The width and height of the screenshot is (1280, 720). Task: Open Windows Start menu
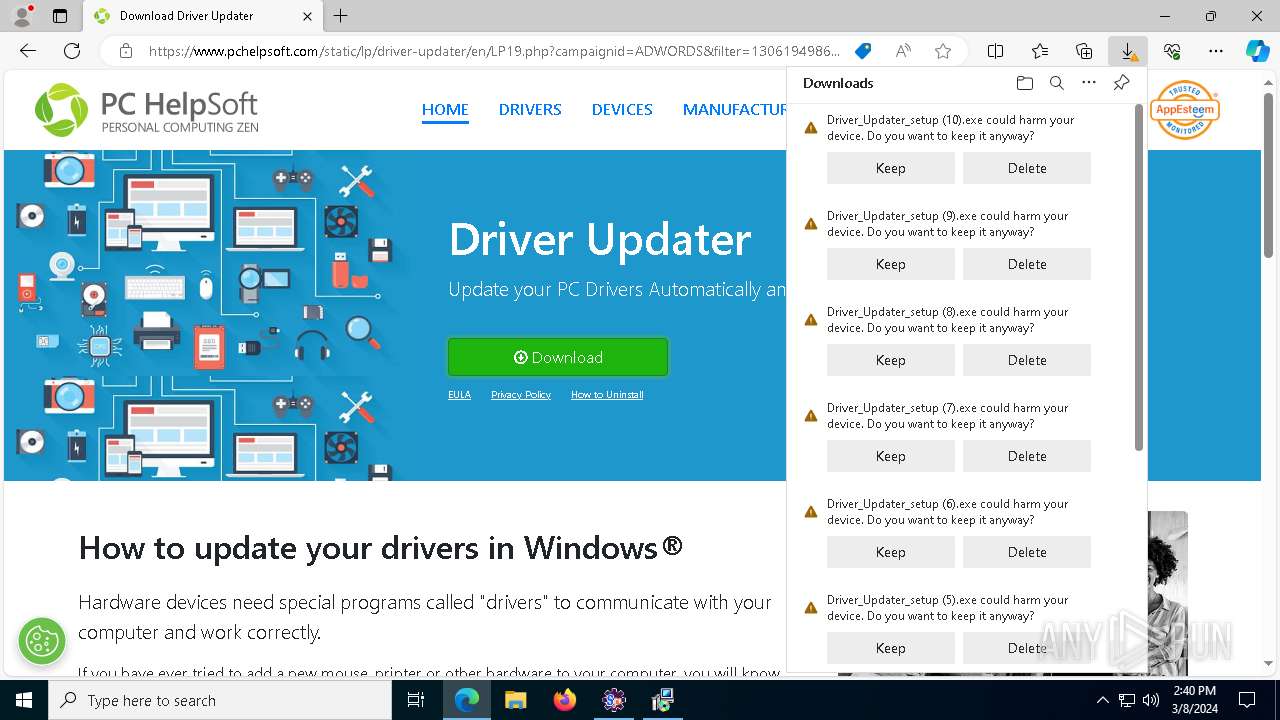point(24,700)
